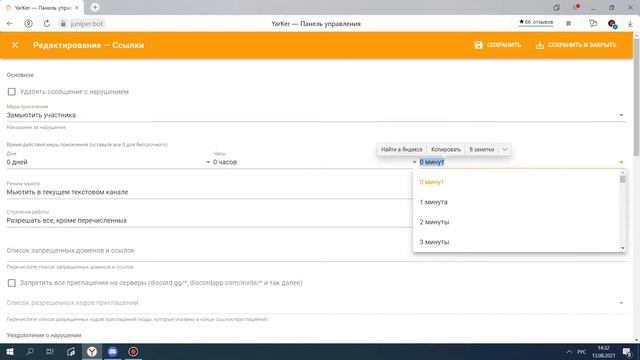The width and height of the screenshot is (640, 360).
Task: Open the taskbar clock and date
Action: pos(604,352)
